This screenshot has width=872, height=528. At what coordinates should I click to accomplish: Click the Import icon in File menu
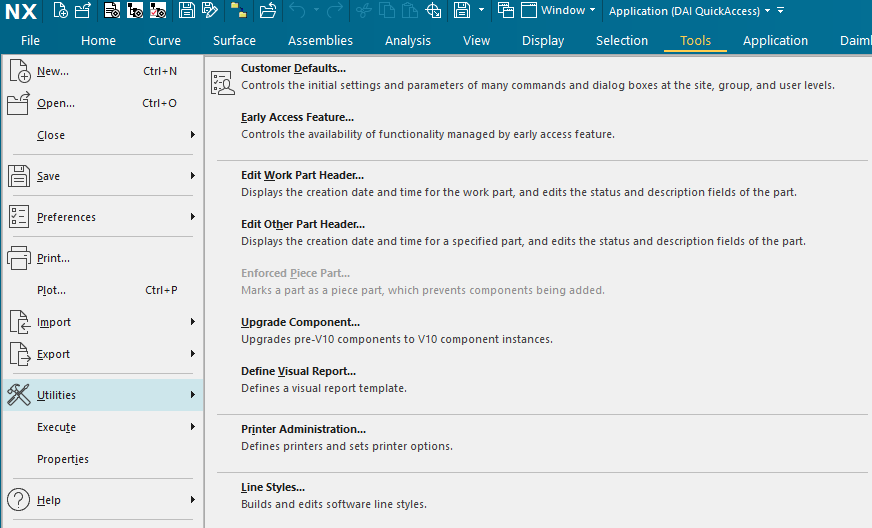(19, 322)
